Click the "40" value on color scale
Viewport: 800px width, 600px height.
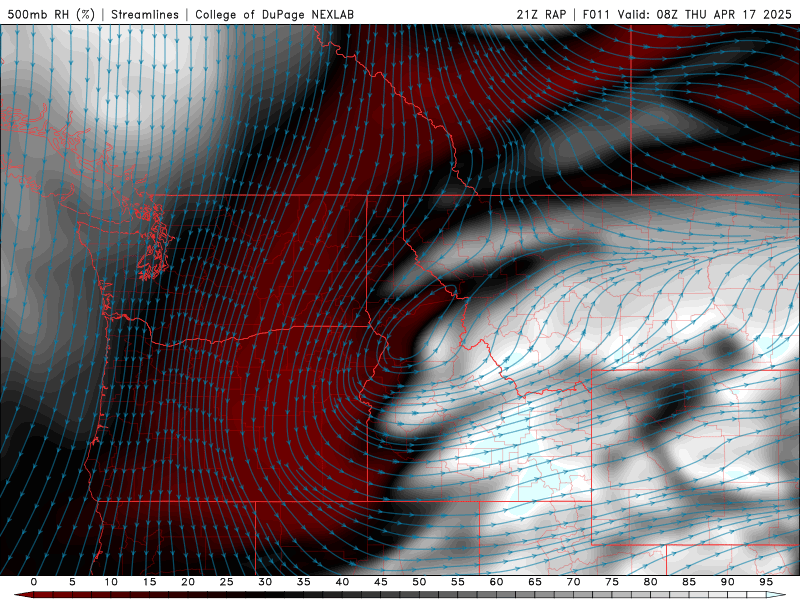342,582
